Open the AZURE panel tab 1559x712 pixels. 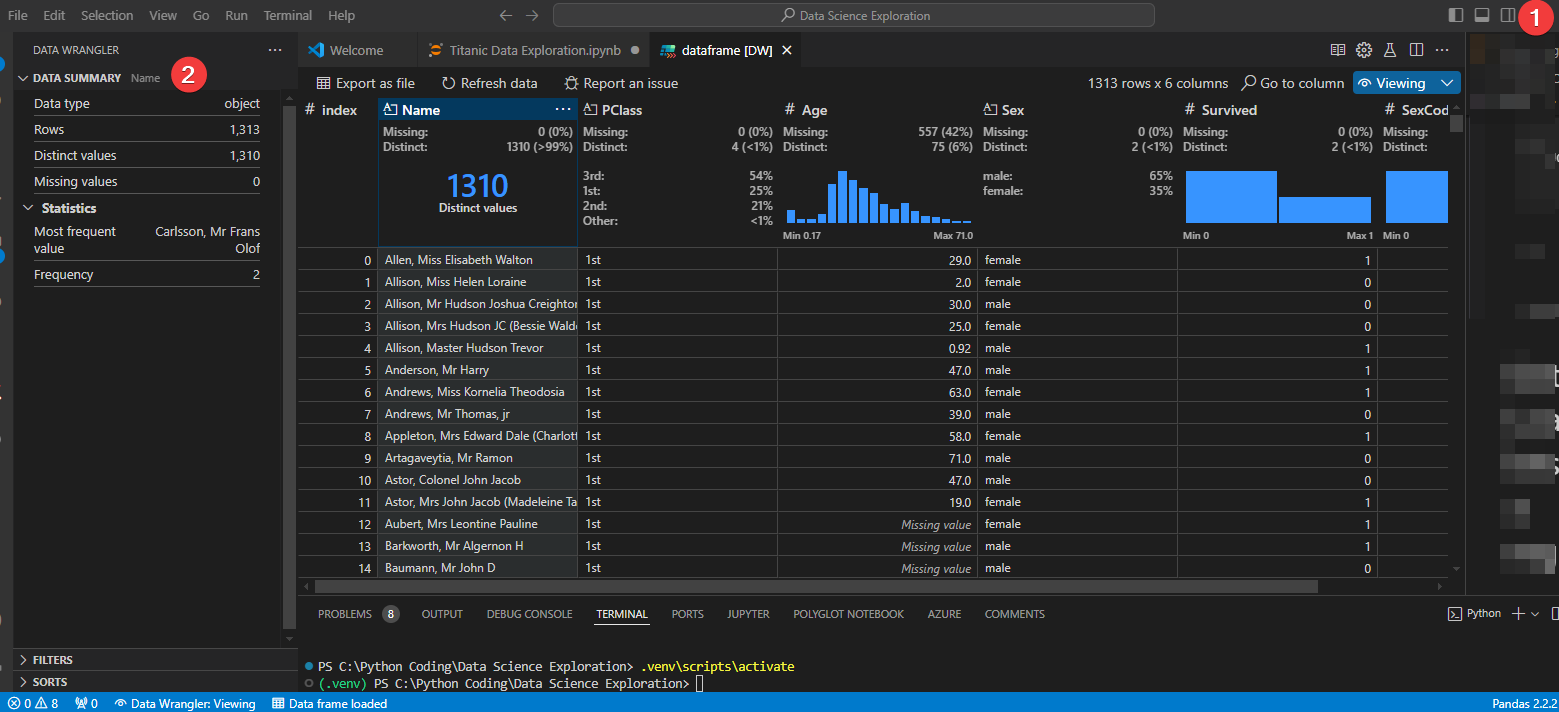tap(944, 614)
